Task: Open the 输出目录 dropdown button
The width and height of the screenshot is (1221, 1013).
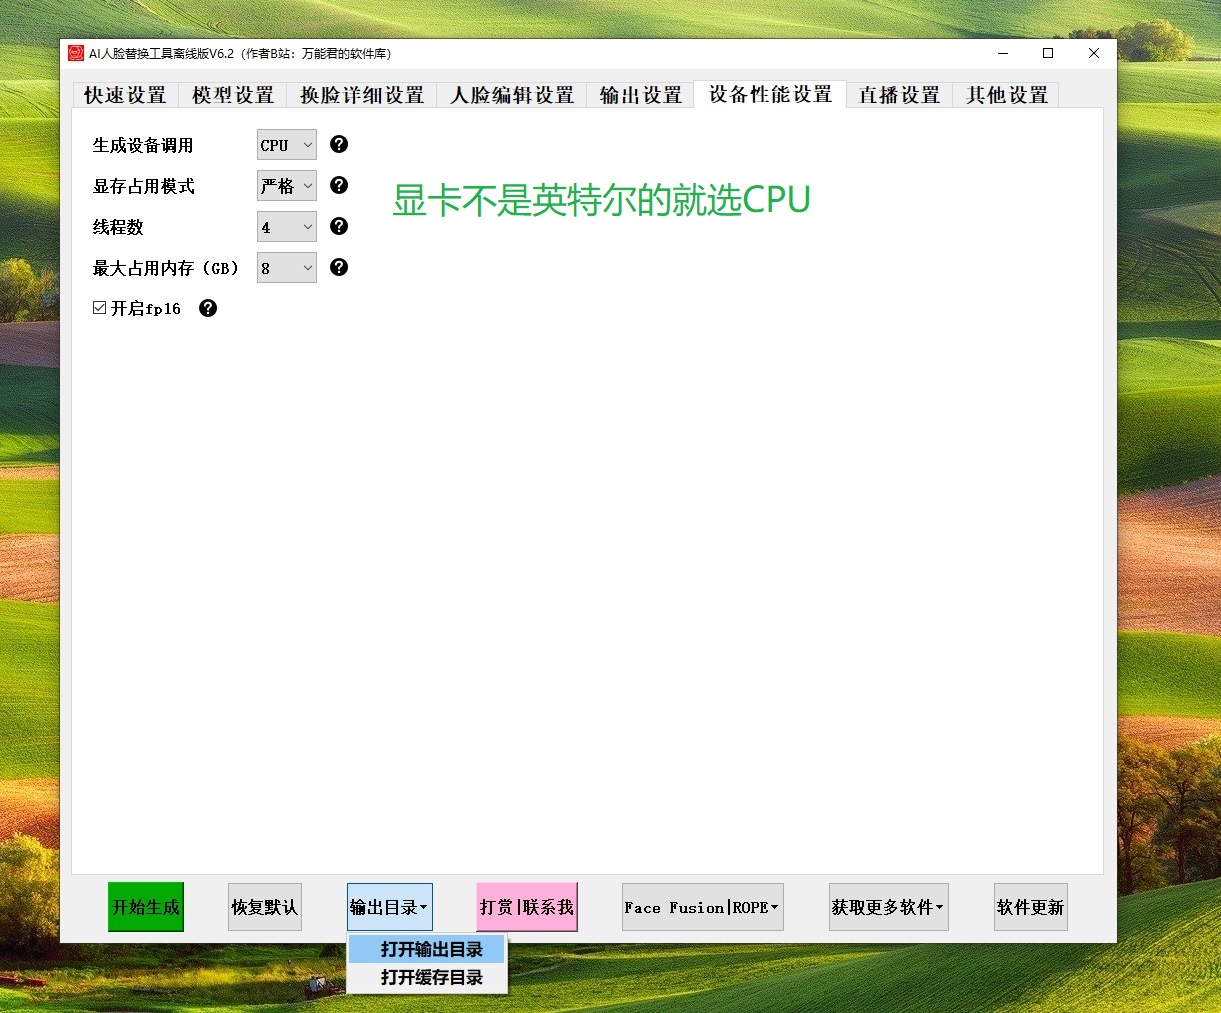Action: (x=390, y=907)
